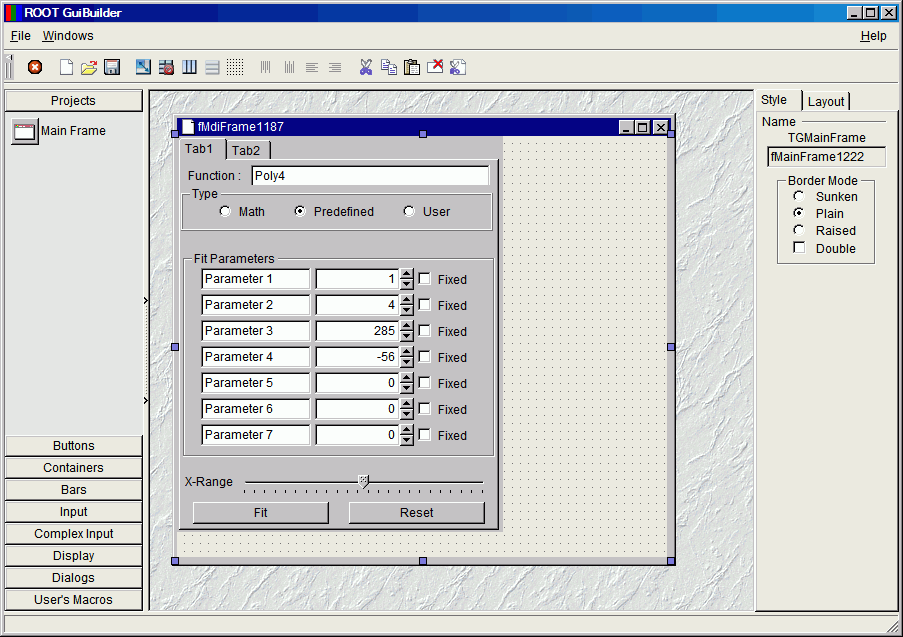Check the Fixed box for Parameter 1

coord(425,279)
